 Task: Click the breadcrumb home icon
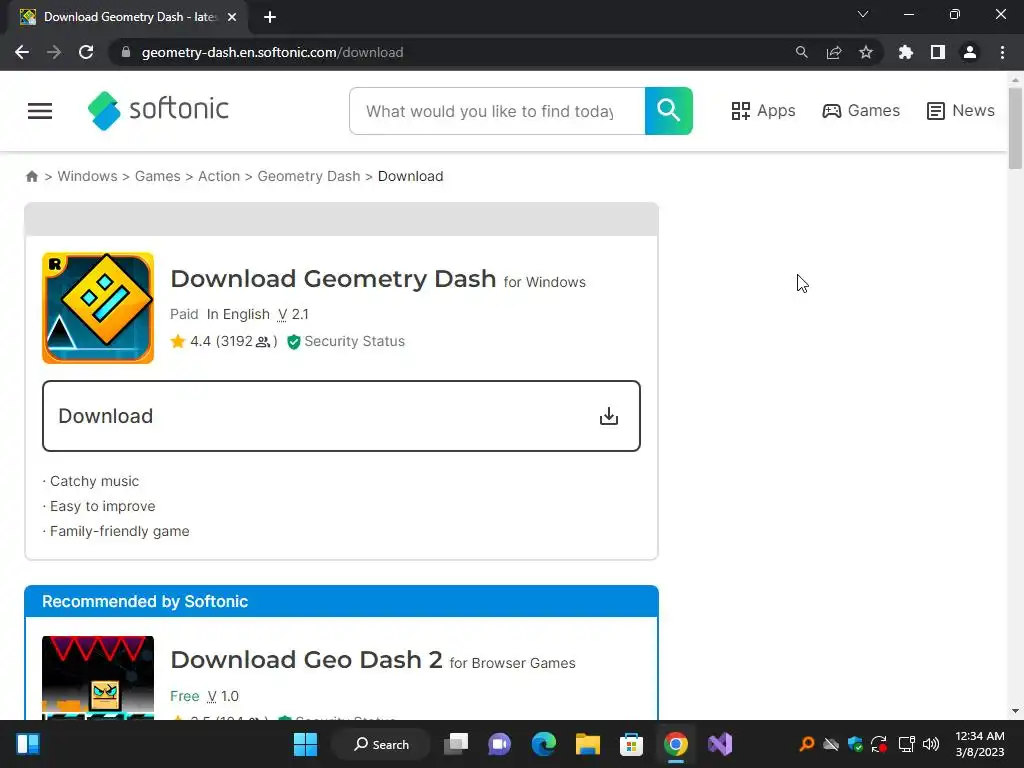point(31,176)
